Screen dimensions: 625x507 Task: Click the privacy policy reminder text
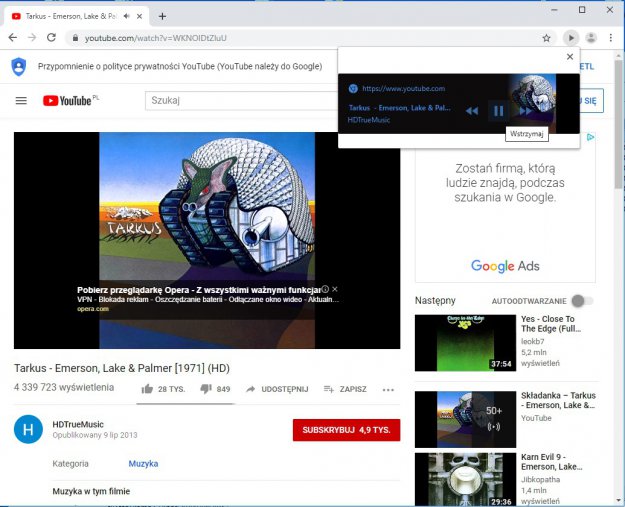180,66
